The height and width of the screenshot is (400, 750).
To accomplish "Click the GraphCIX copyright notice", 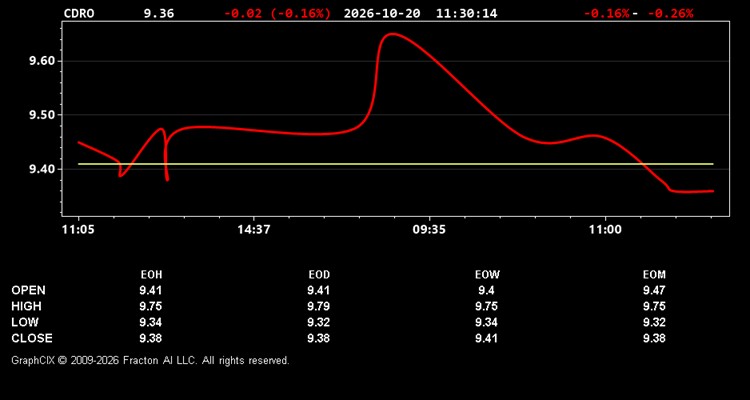I will (150, 360).
